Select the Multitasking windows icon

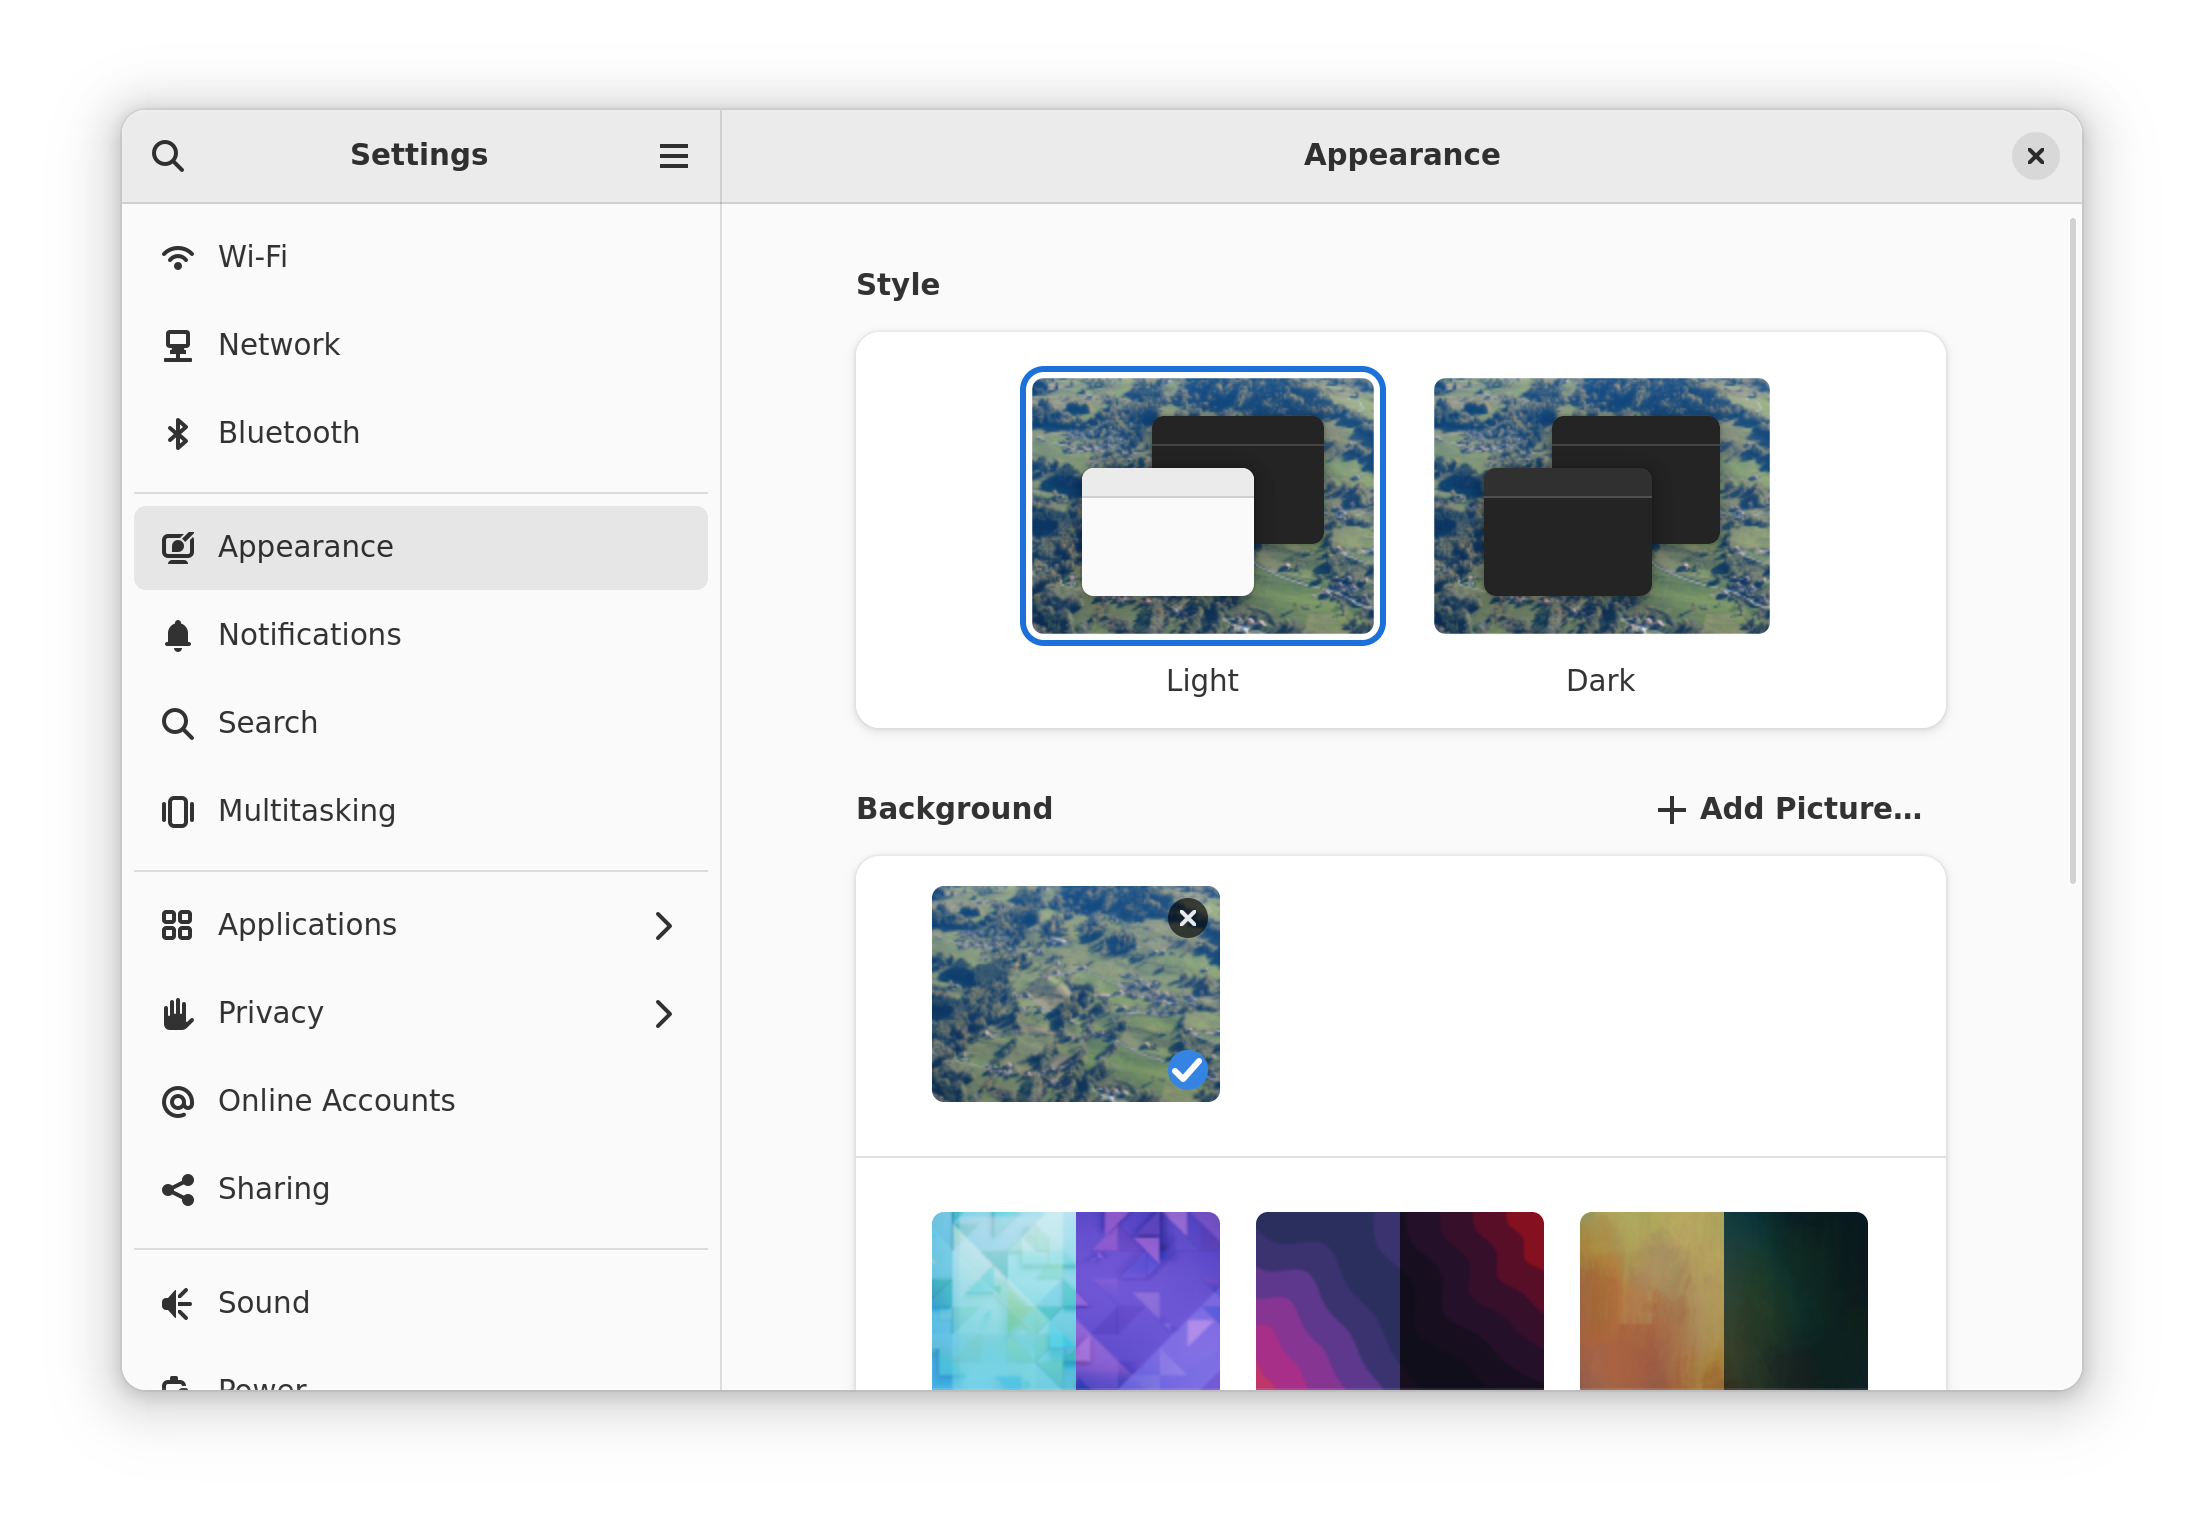(178, 811)
